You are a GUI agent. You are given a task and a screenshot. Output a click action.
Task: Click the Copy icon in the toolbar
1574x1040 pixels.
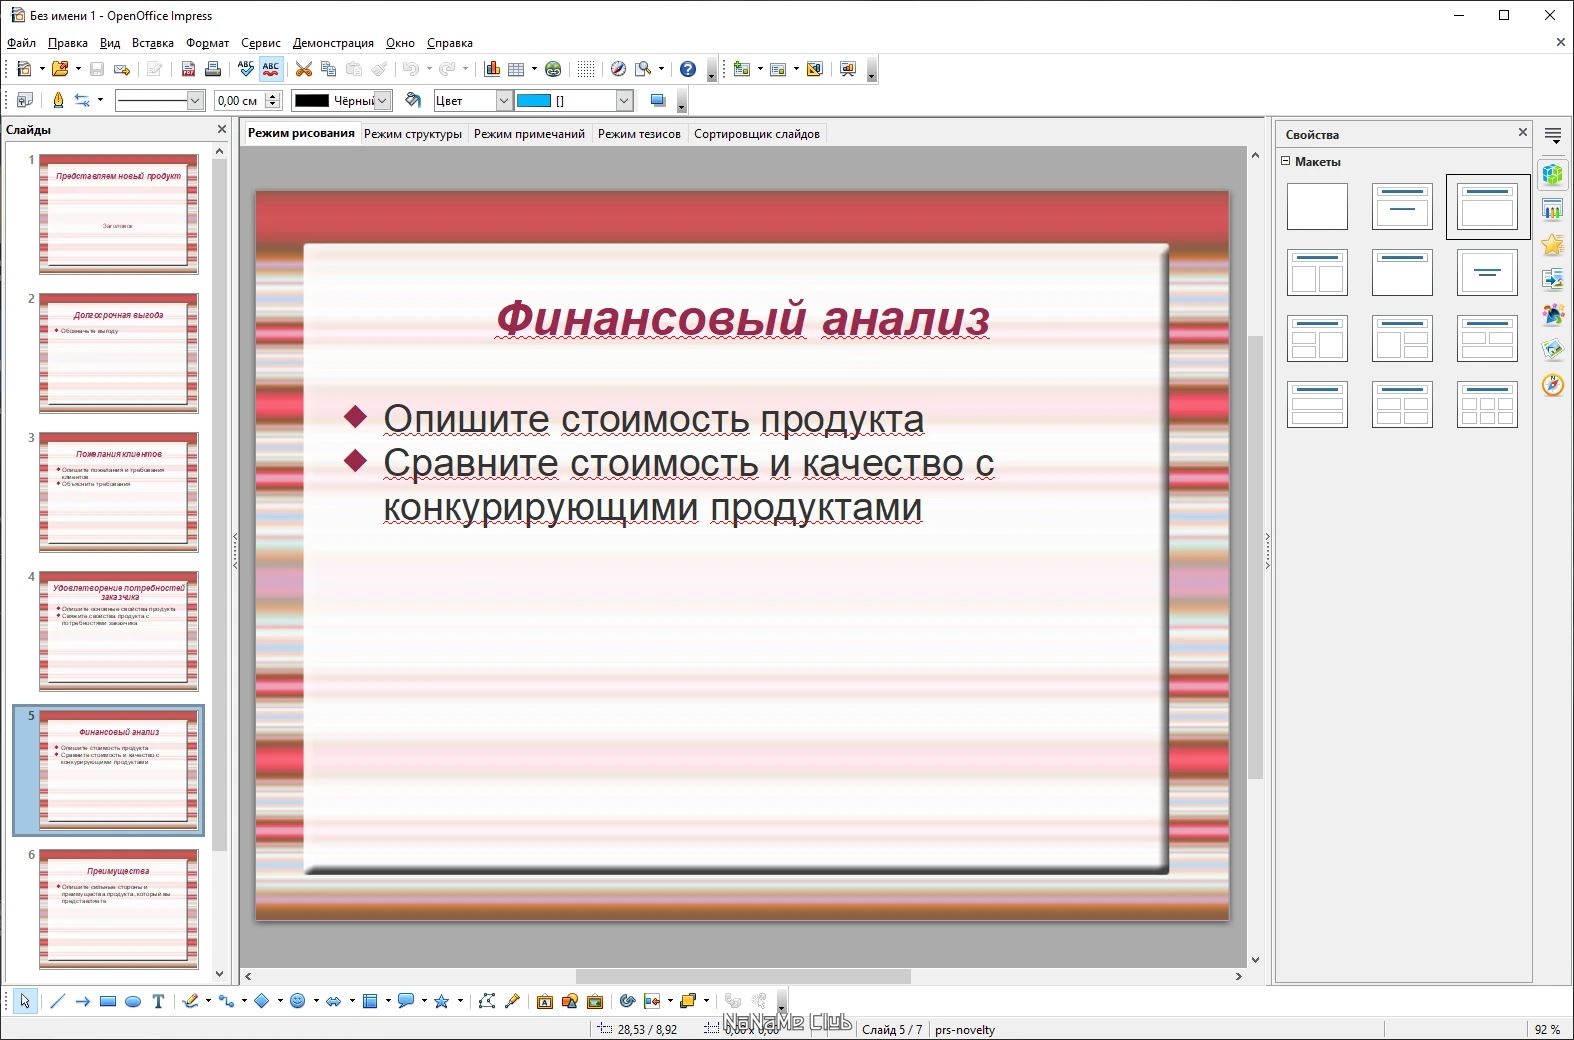pos(328,69)
